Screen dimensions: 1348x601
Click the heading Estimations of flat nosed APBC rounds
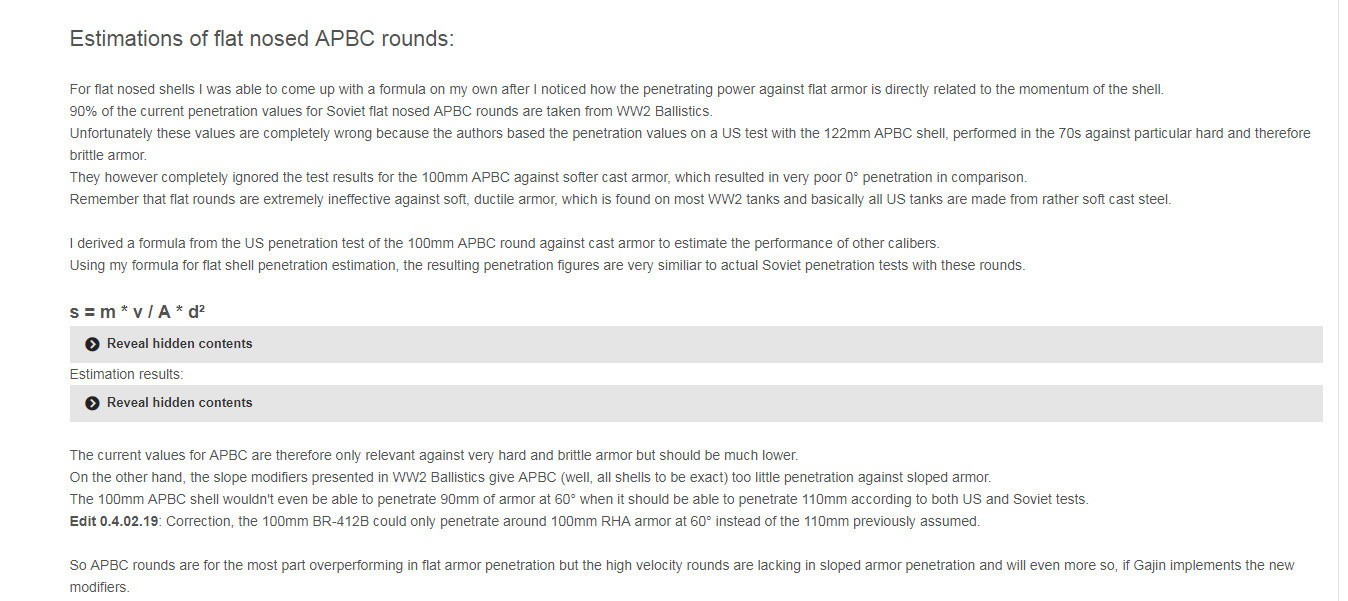click(x=261, y=39)
